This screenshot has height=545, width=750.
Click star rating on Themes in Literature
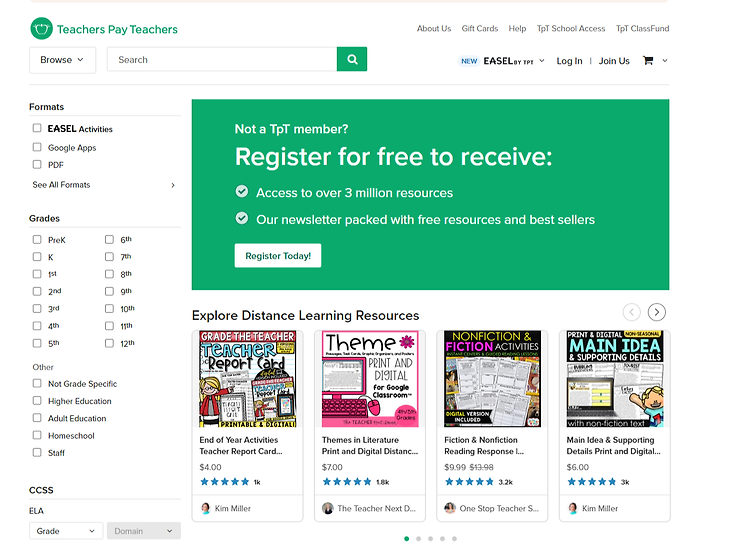[347, 482]
